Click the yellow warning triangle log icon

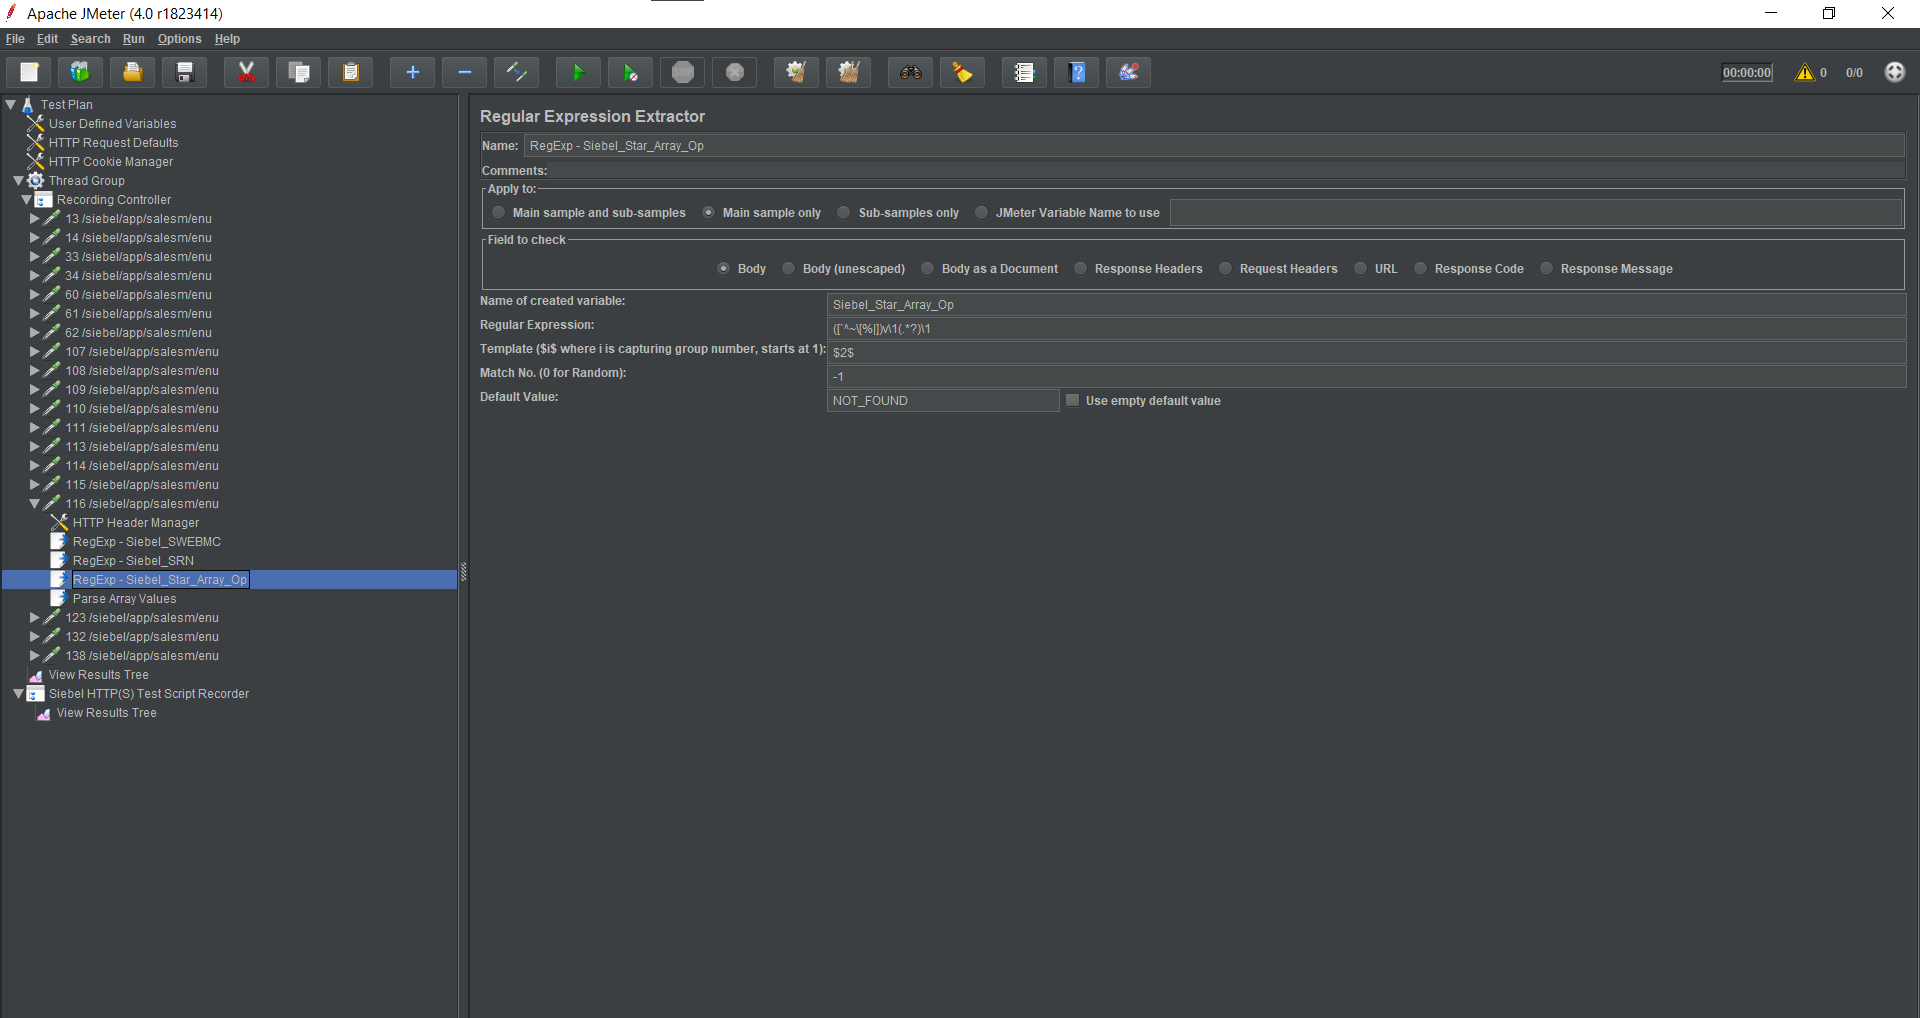coord(1805,72)
